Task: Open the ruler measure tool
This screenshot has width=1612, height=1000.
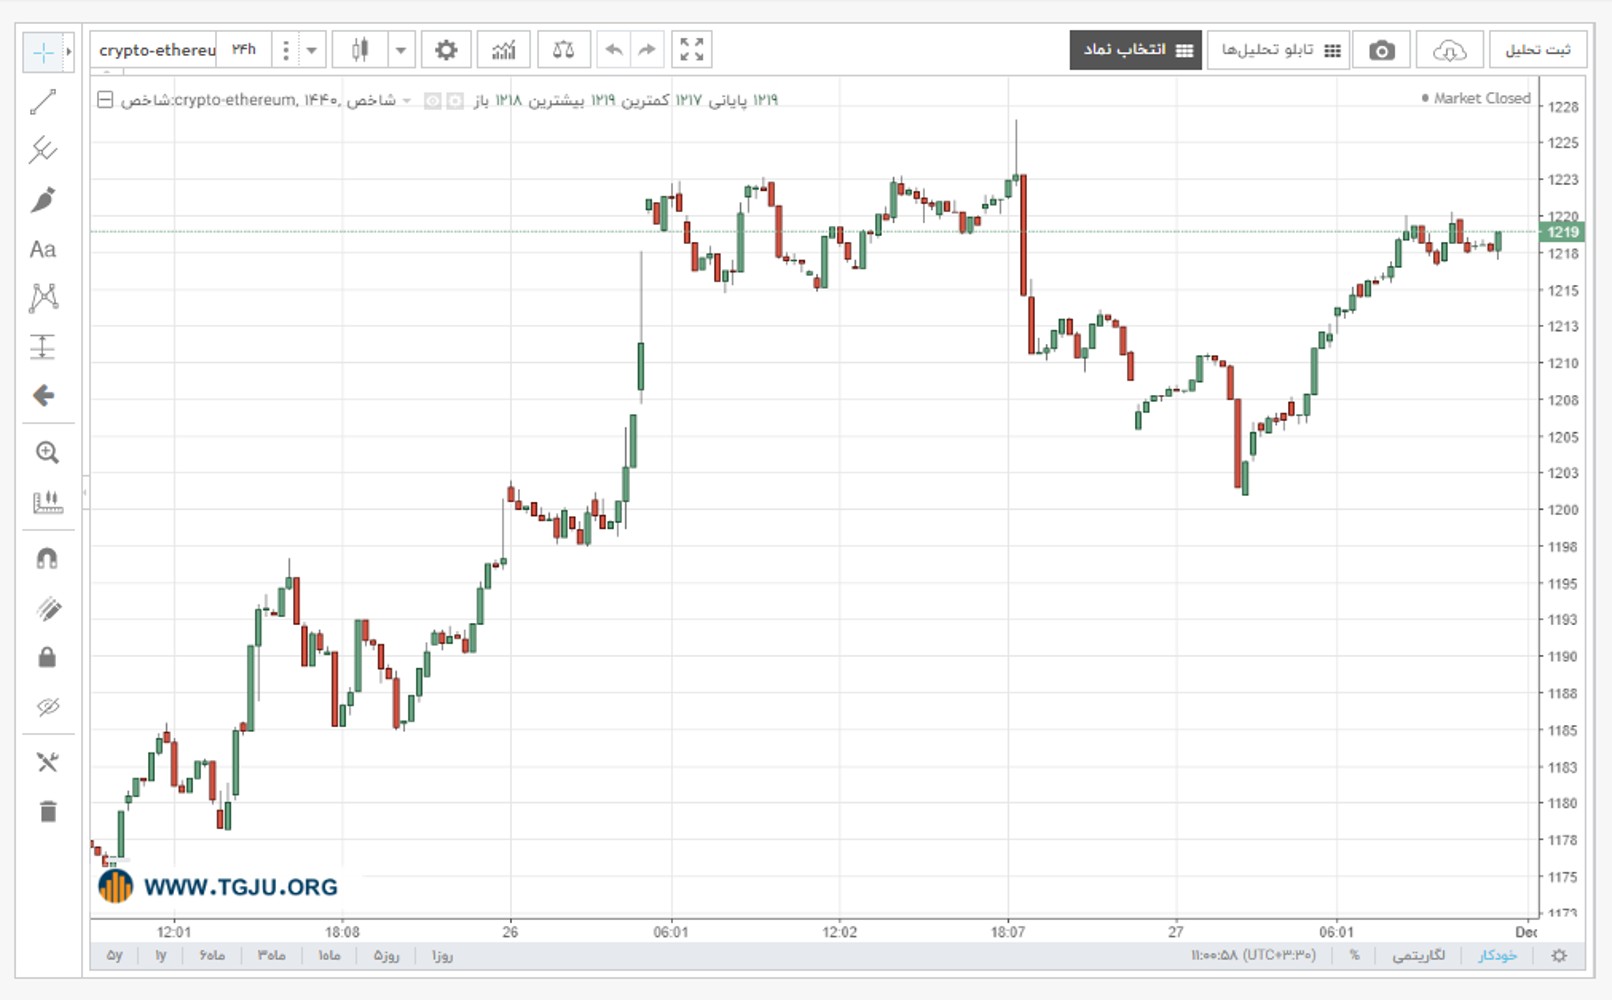Action: (x=47, y=502)
